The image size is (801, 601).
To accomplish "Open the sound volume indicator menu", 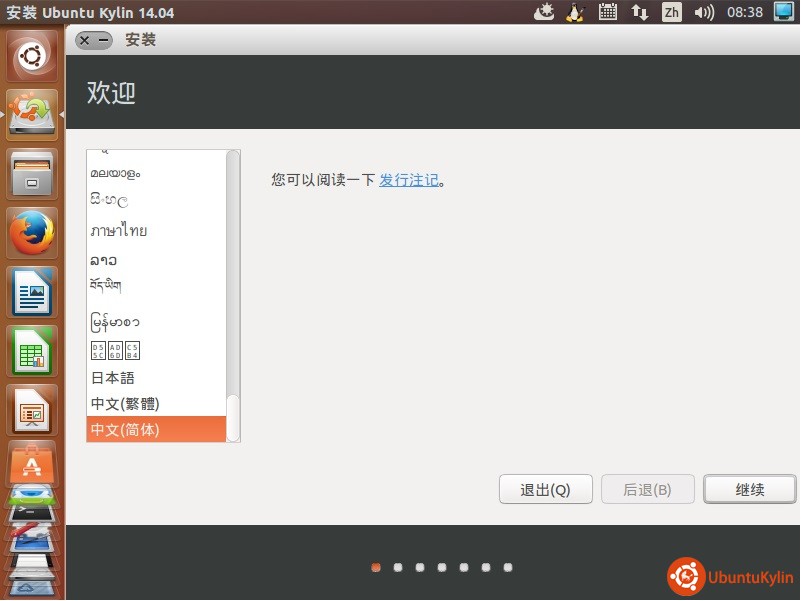I will [x=704, y=12].
